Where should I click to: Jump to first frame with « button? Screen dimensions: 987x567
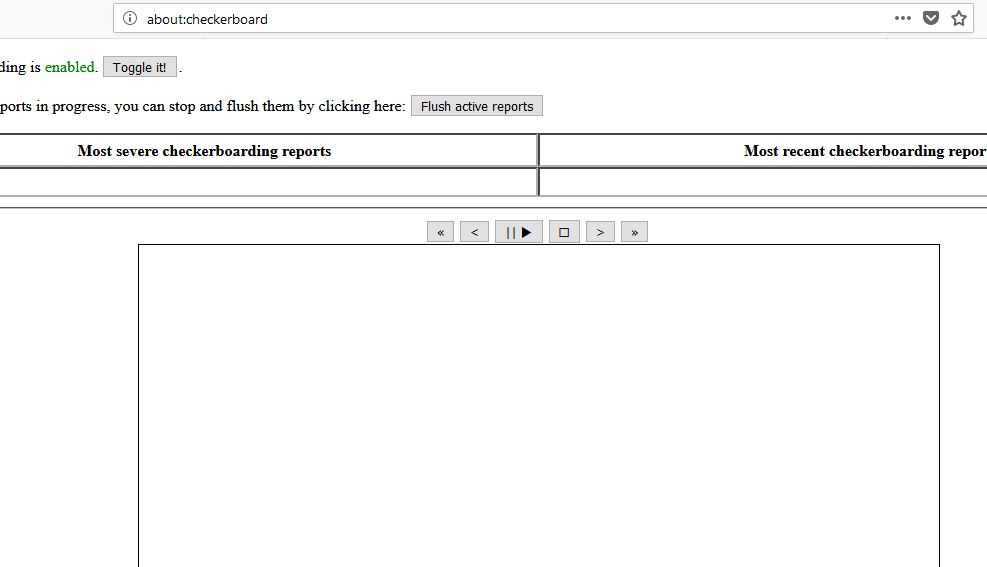[440, 232]
